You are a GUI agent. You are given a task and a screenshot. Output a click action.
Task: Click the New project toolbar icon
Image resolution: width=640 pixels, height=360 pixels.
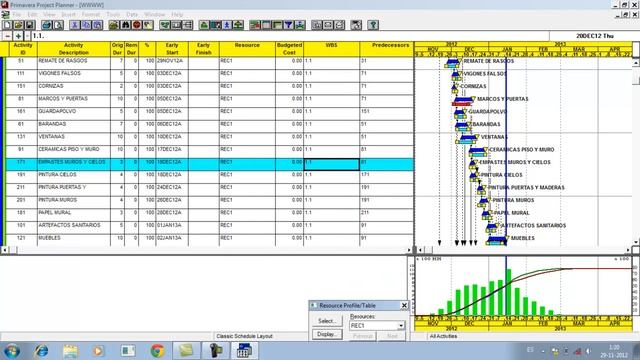tap(7, 25)
